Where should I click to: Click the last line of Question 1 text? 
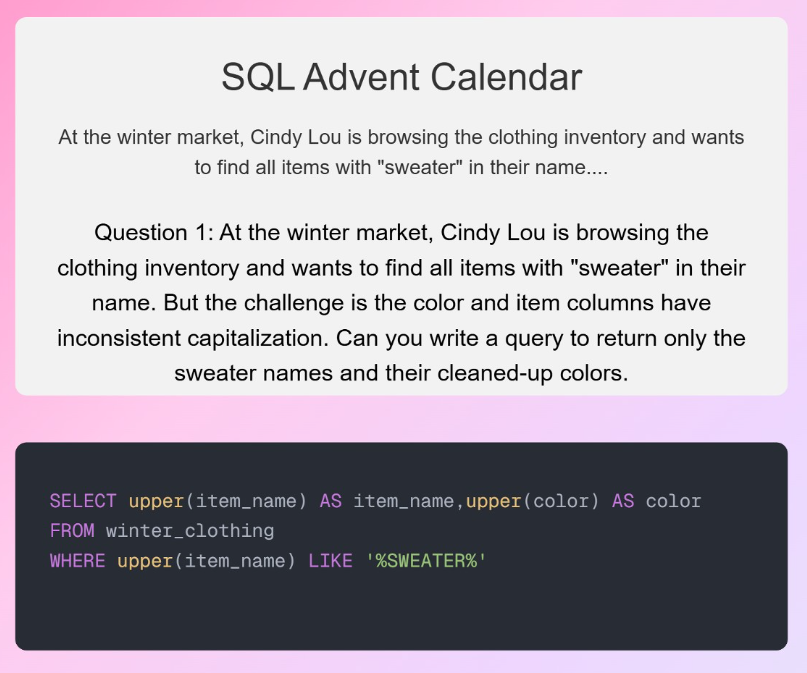(x=401, y=373)
